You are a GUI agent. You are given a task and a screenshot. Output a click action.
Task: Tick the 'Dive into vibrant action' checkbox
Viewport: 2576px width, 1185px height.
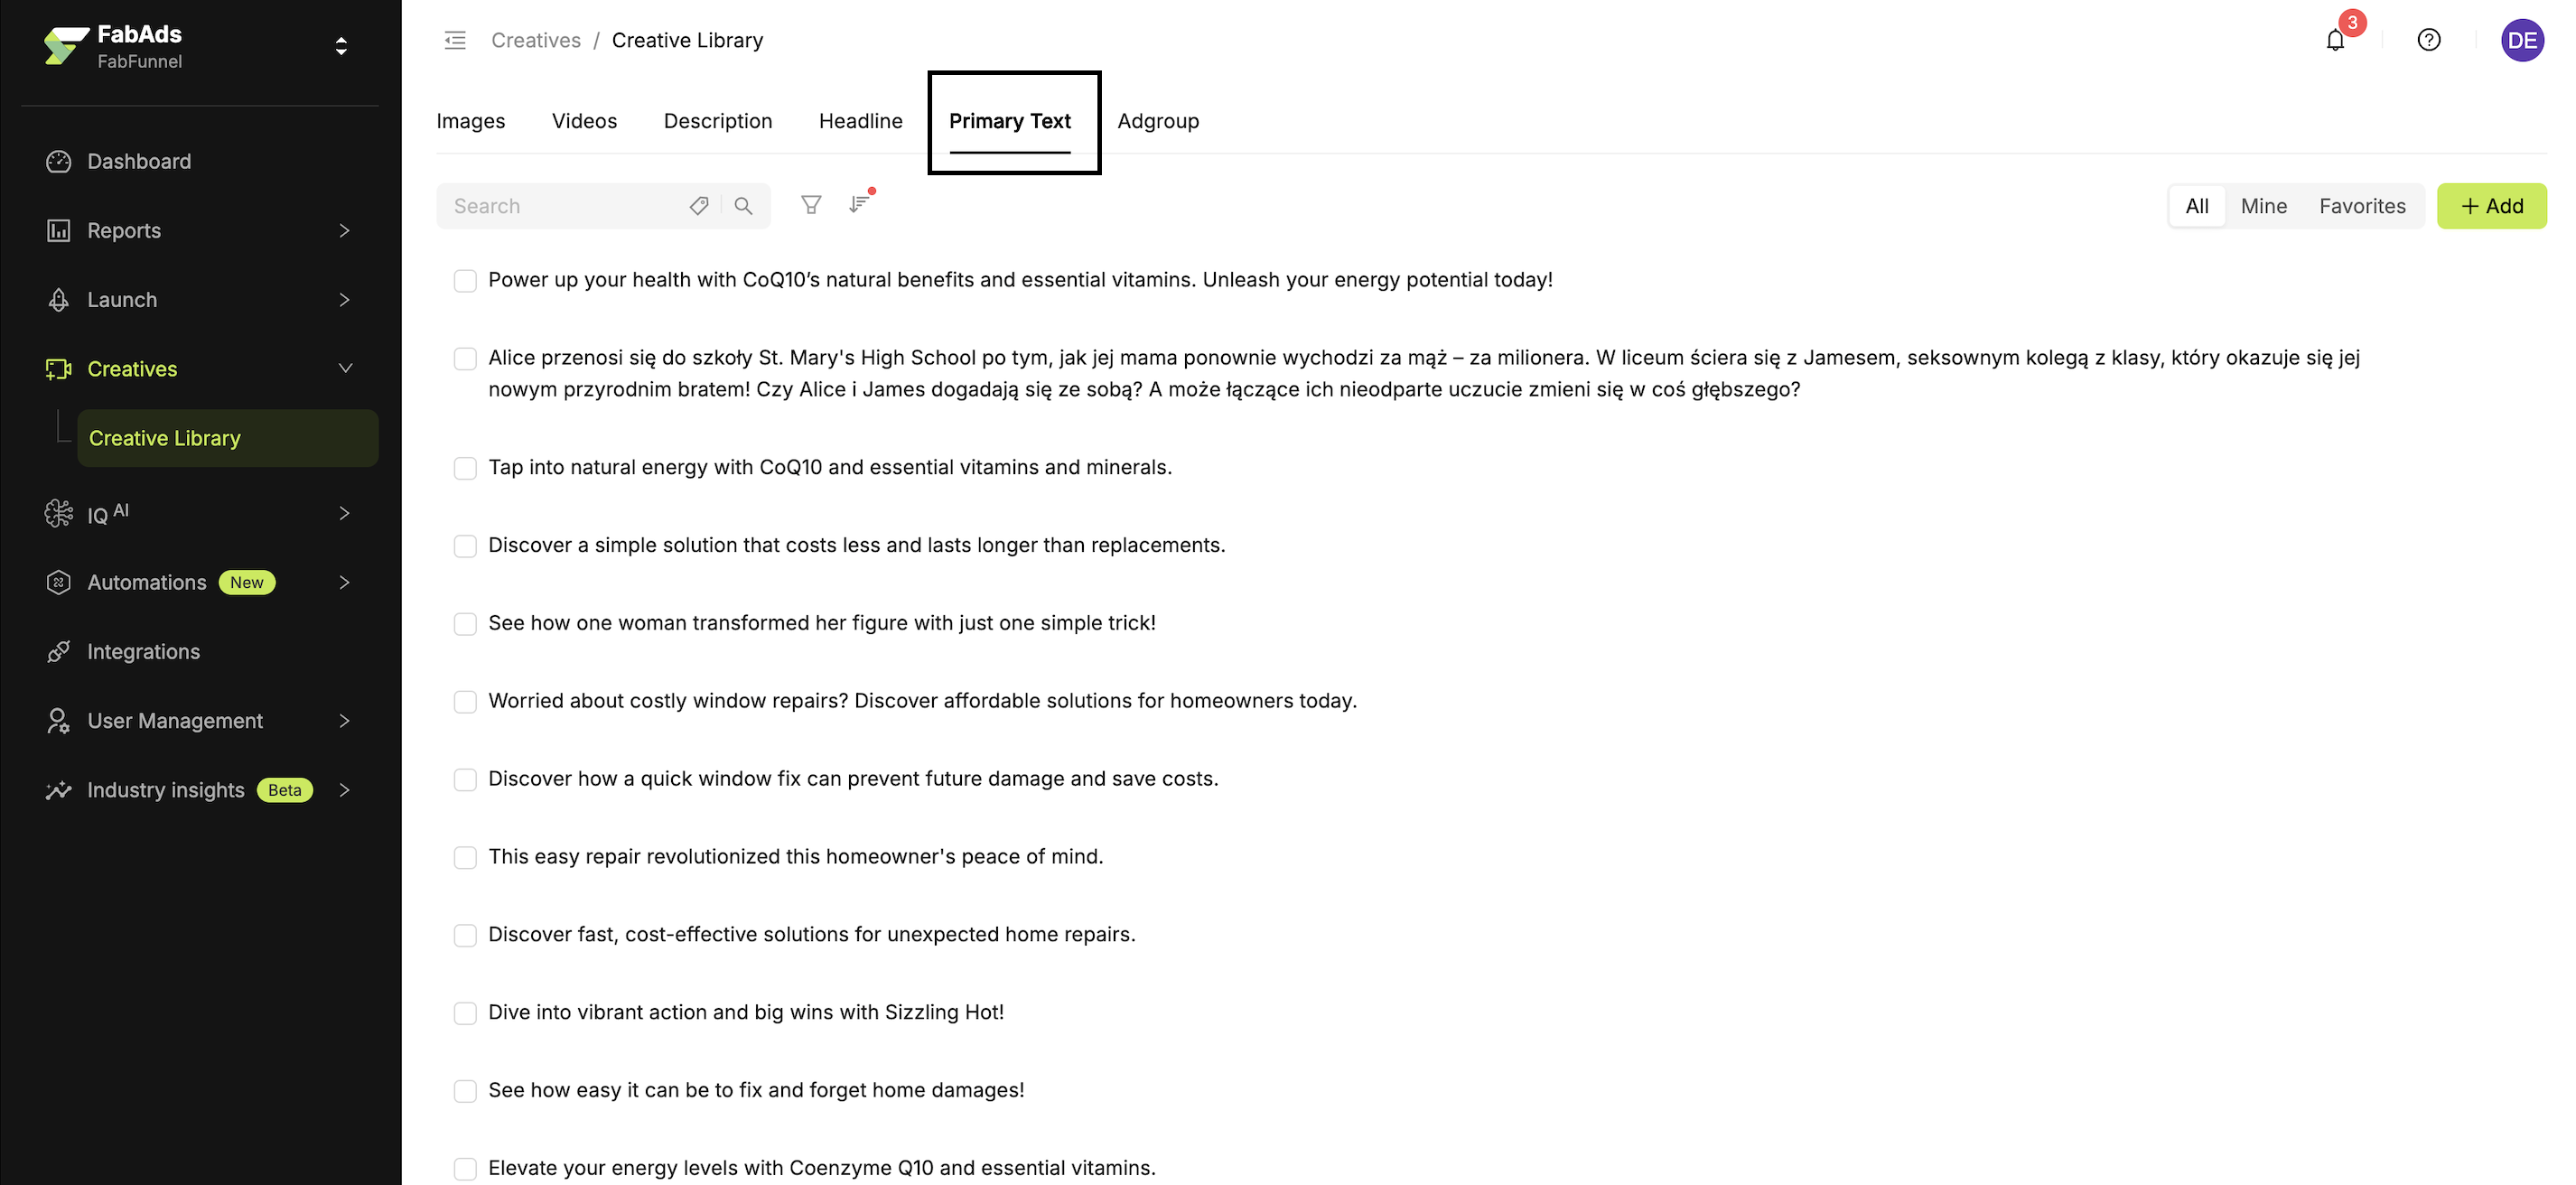coord(465,1013)
